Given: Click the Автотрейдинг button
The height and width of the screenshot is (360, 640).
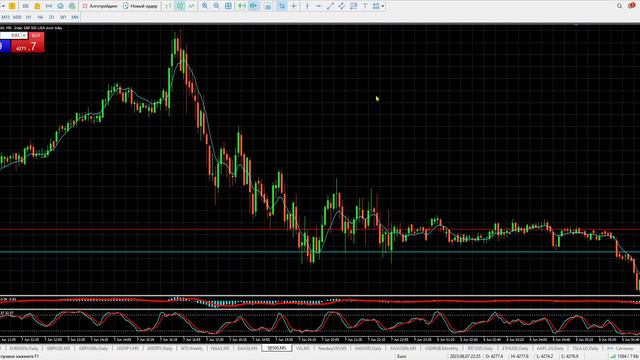Looking at the screenshot, I should pos(100,6).
